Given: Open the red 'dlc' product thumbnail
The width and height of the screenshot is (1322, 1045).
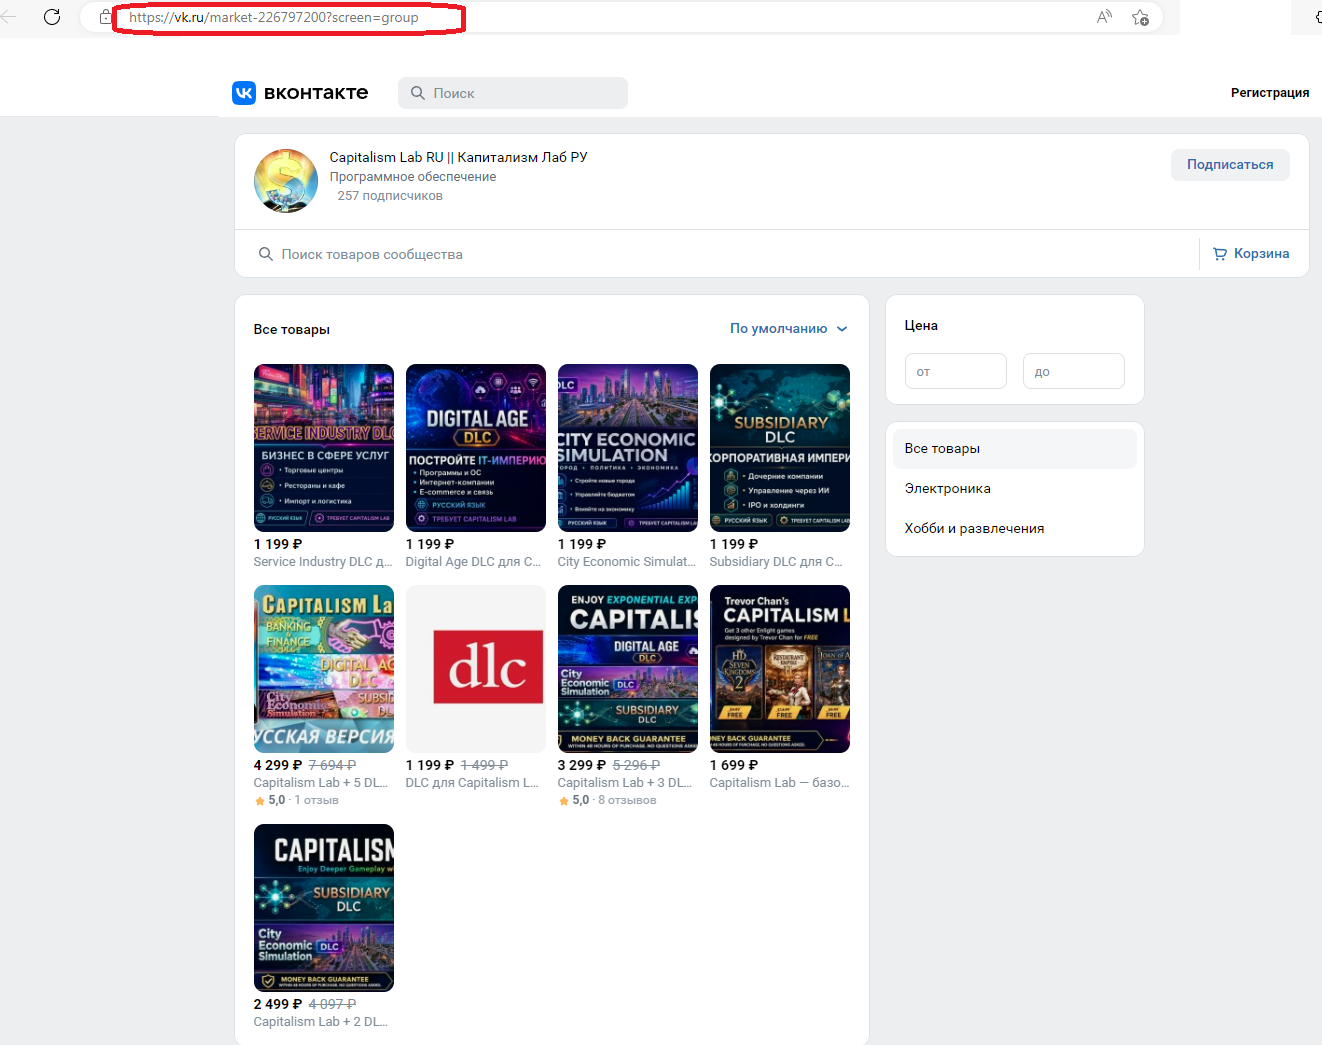Looking at the screenshot, I should click(476, 669).
